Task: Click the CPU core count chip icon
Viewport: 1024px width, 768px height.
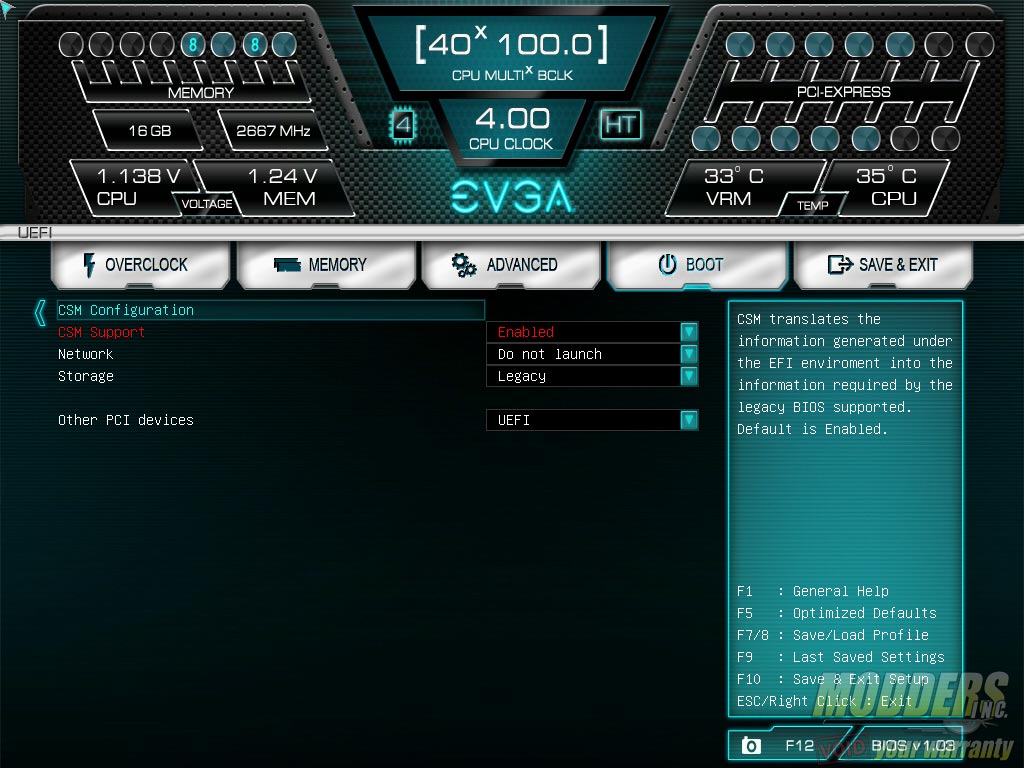Action: click(x=403, y=124)
